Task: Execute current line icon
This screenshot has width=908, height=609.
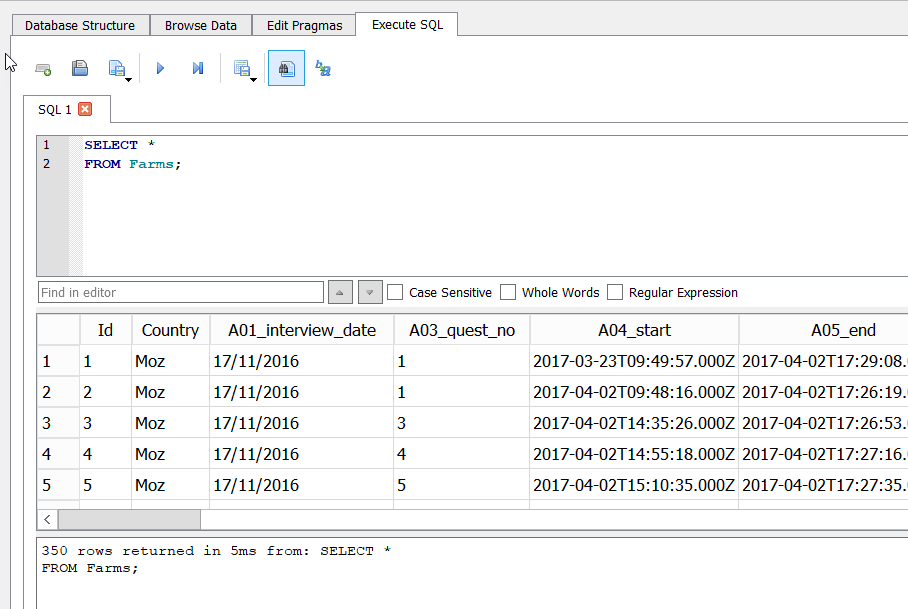Action: pyautogui.click(x=198, y=68)
